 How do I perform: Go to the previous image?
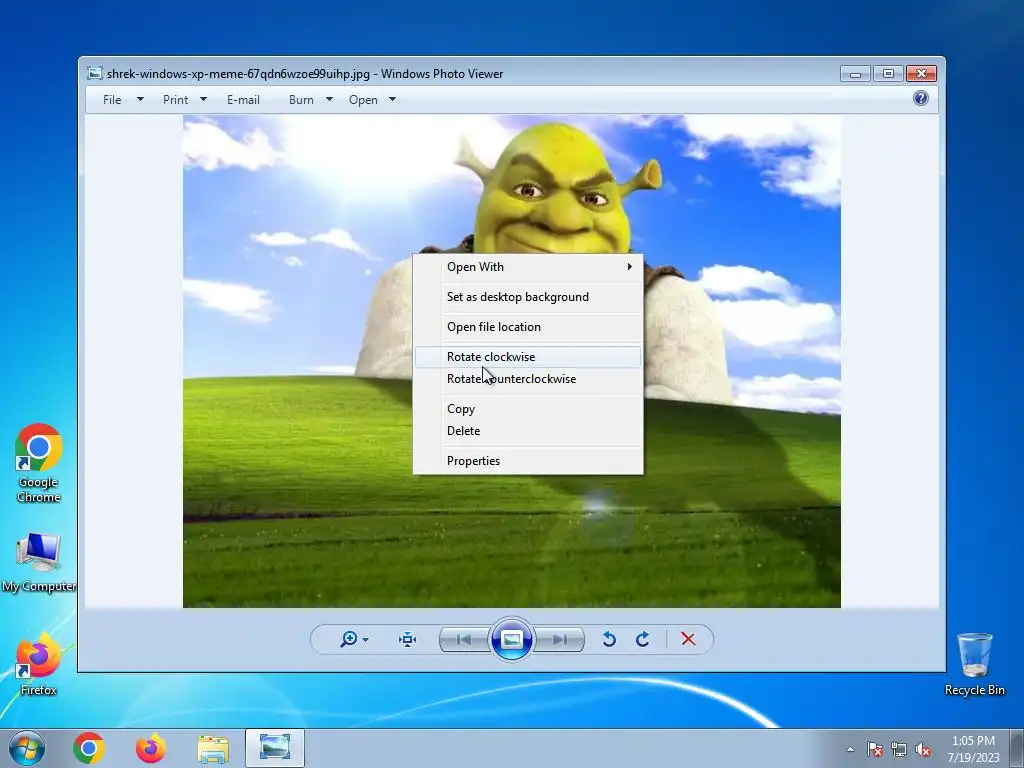(464, 639)
